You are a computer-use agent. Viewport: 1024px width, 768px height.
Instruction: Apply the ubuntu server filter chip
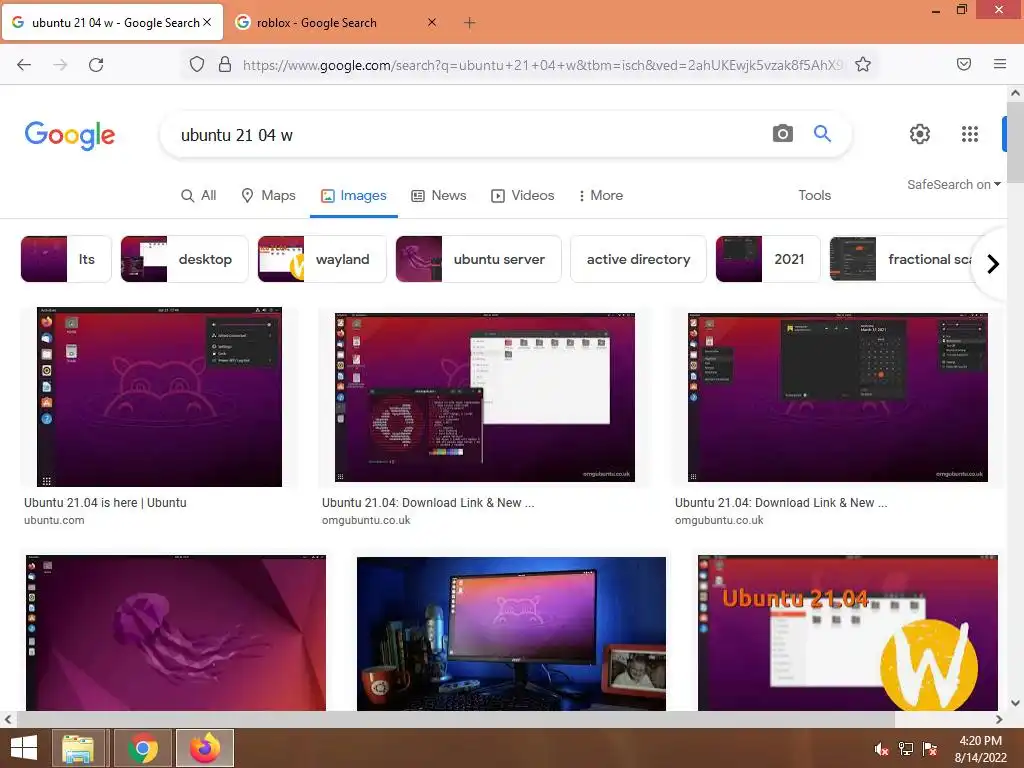coord(478,259)
